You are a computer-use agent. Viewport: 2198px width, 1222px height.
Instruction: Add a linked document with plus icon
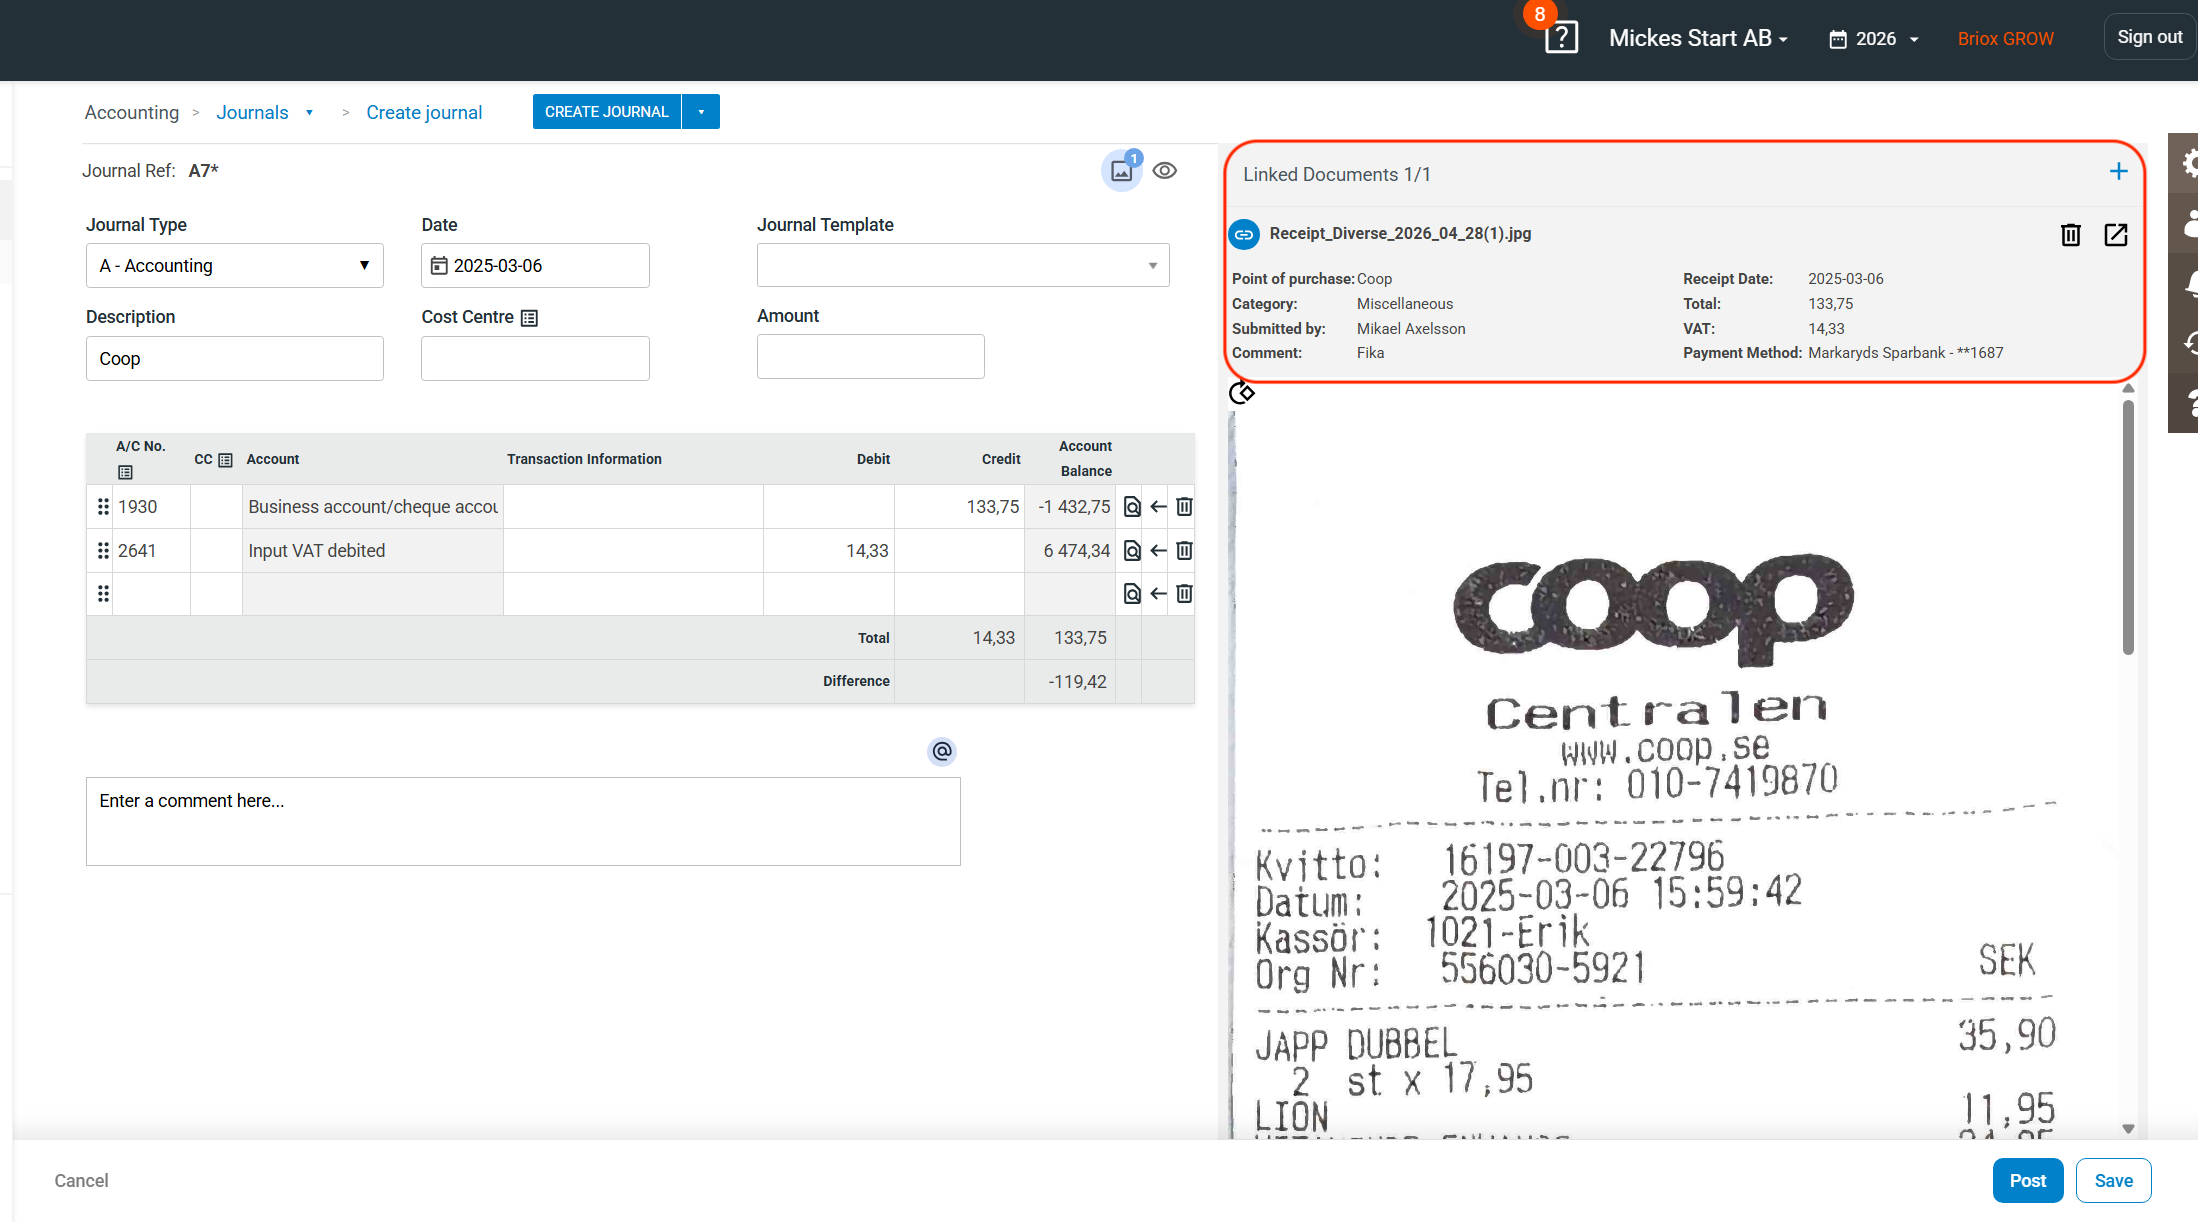coord(2118,172)
